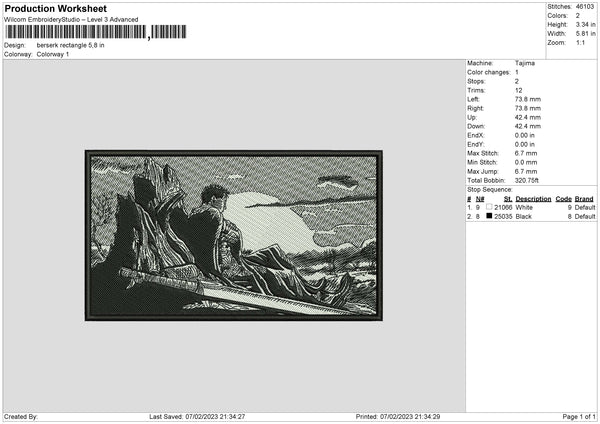Click the Max Jump value 6.7 mm
This screenshot has width=600, height=424.
tap(526, 172)
